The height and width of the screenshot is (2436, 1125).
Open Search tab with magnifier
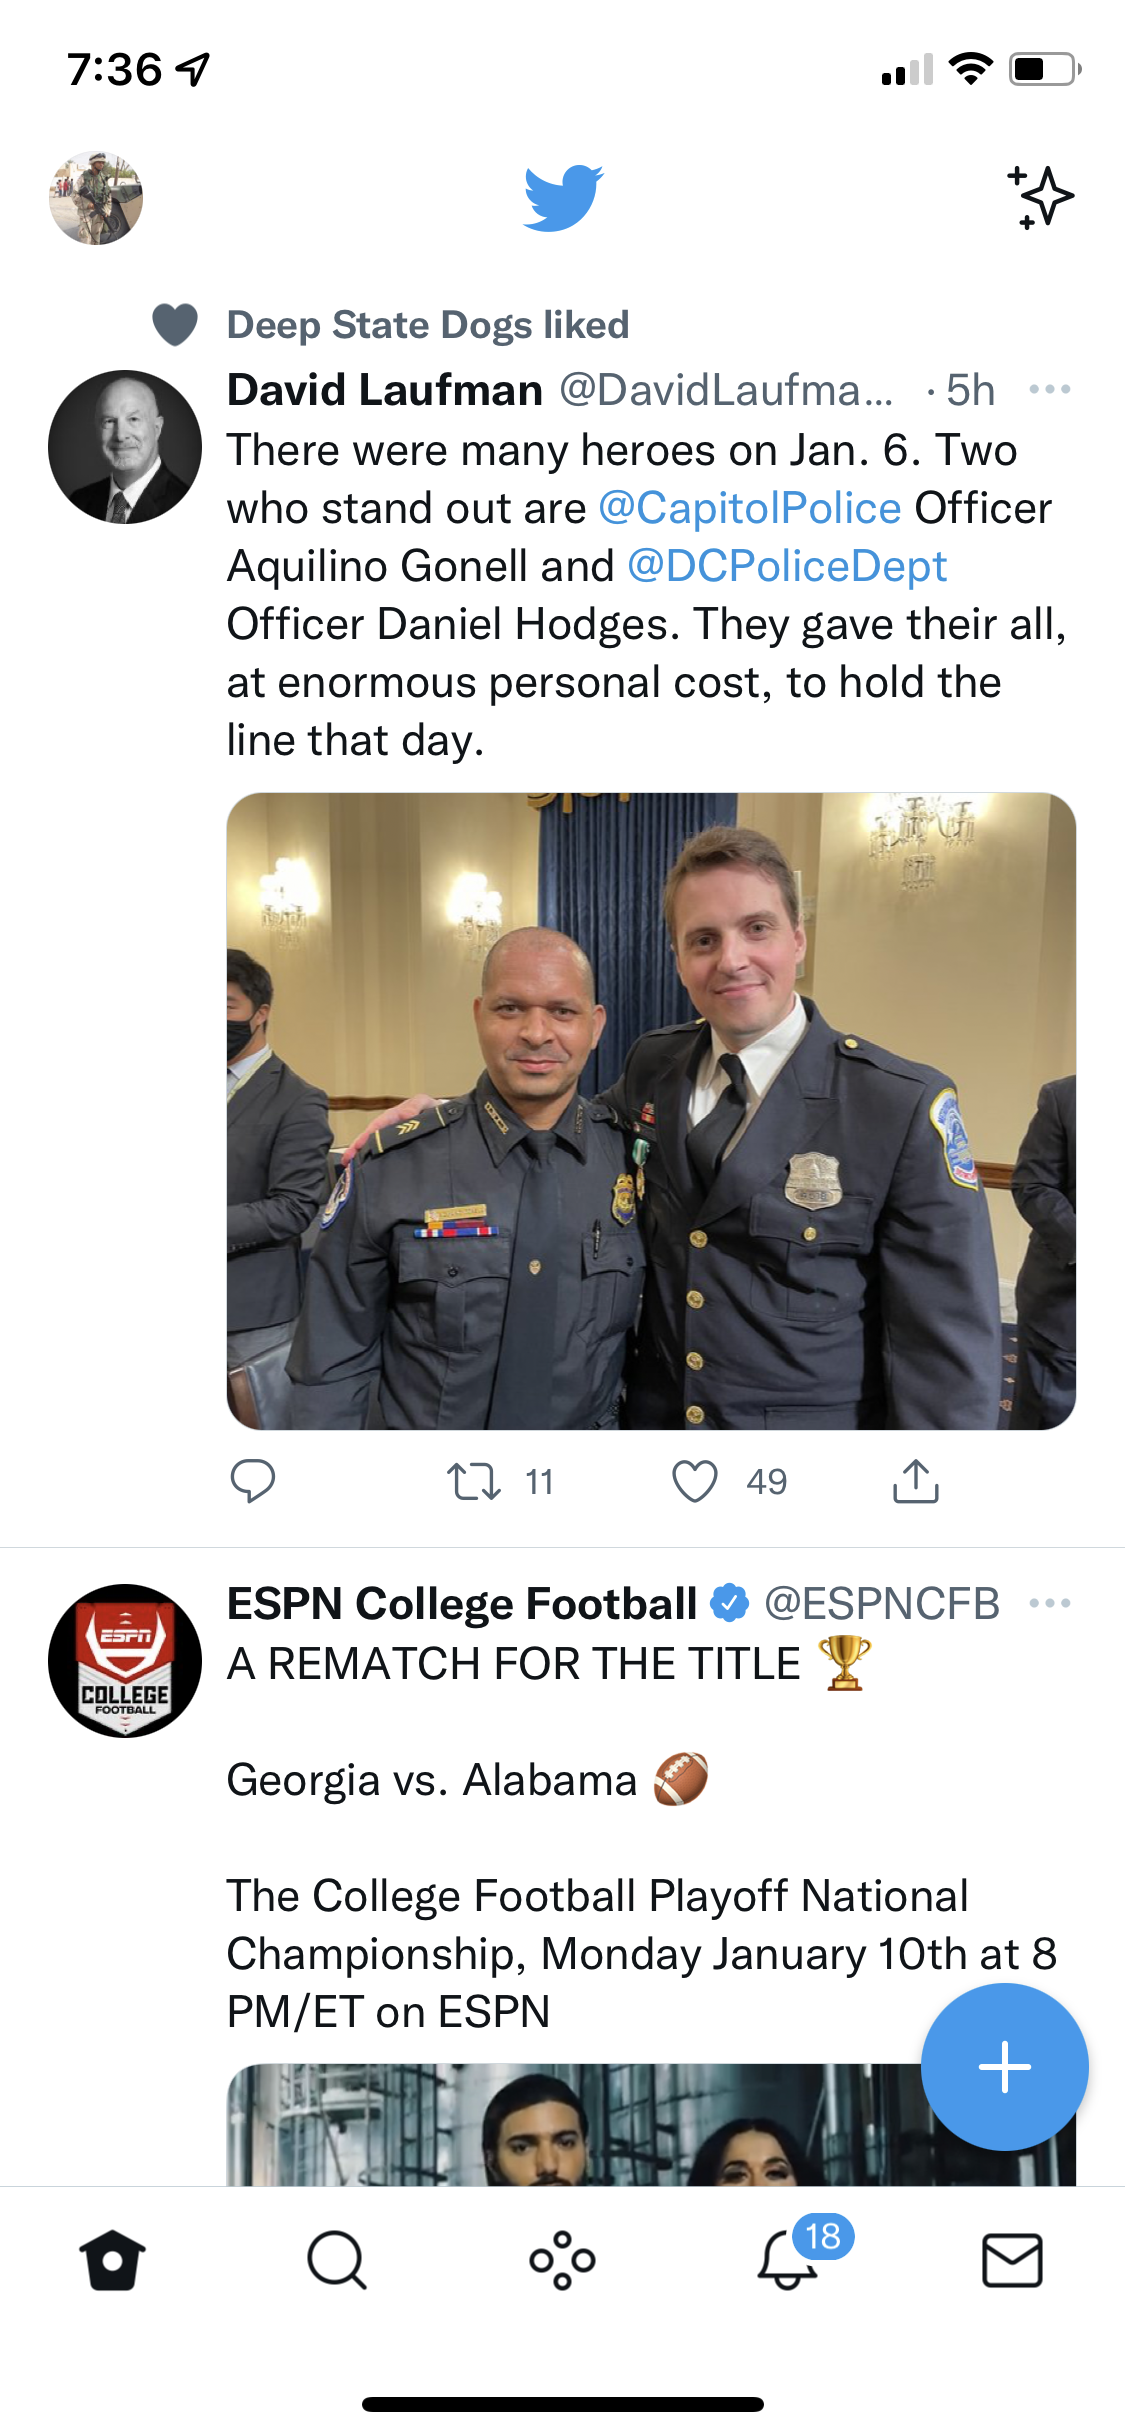pos(337,2260)
